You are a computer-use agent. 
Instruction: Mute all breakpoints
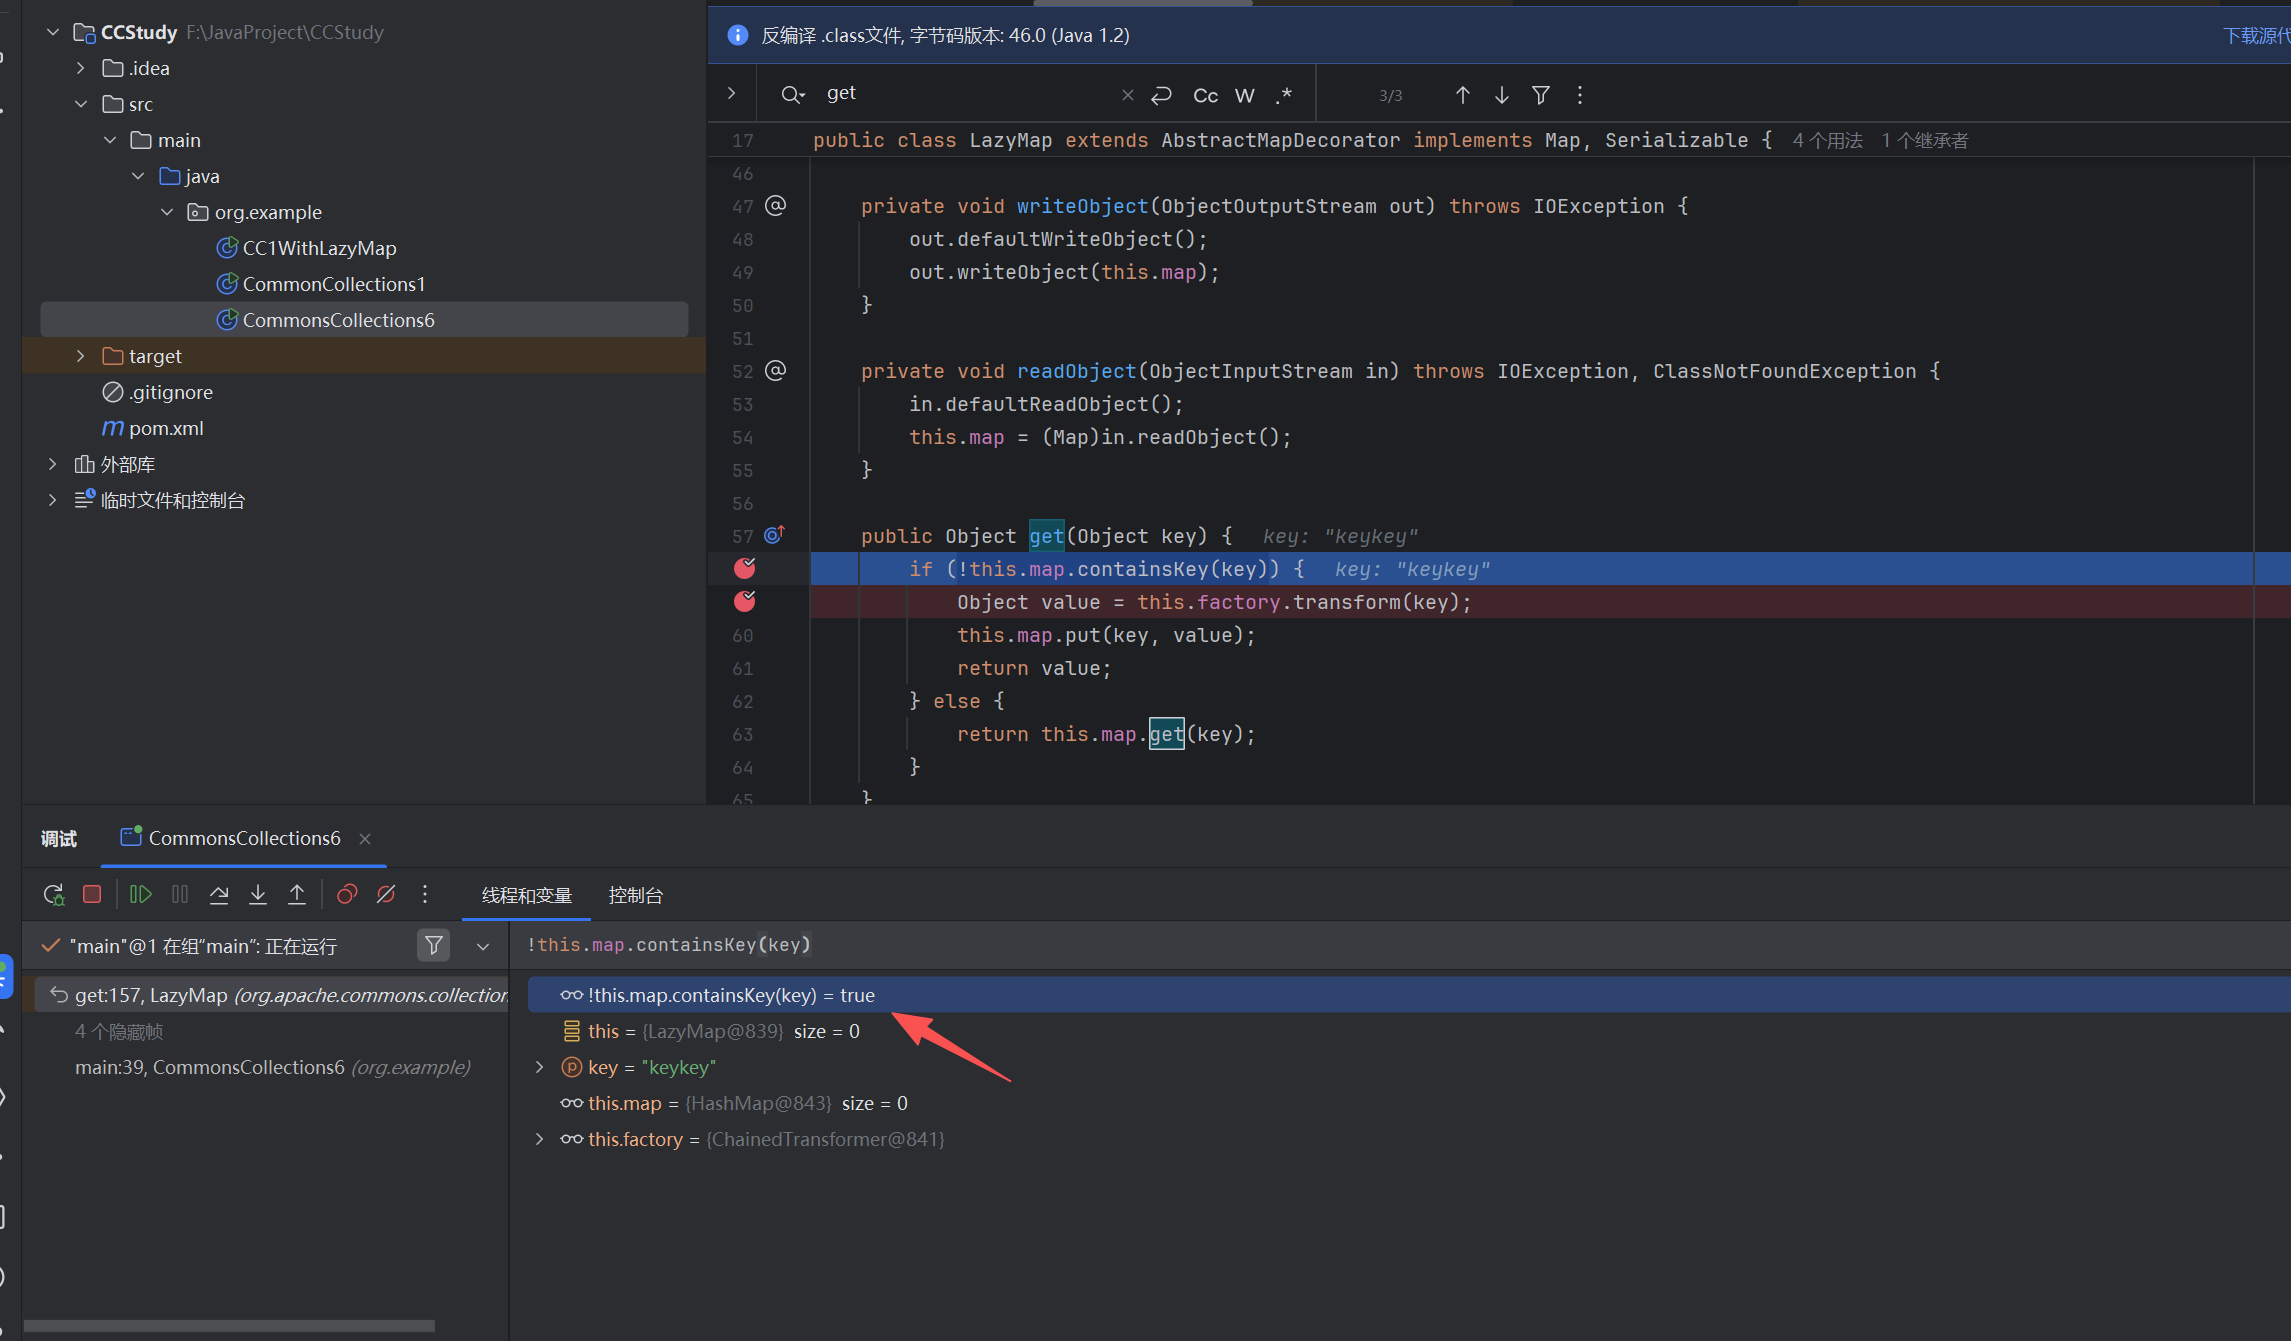(x=386, y=895)
